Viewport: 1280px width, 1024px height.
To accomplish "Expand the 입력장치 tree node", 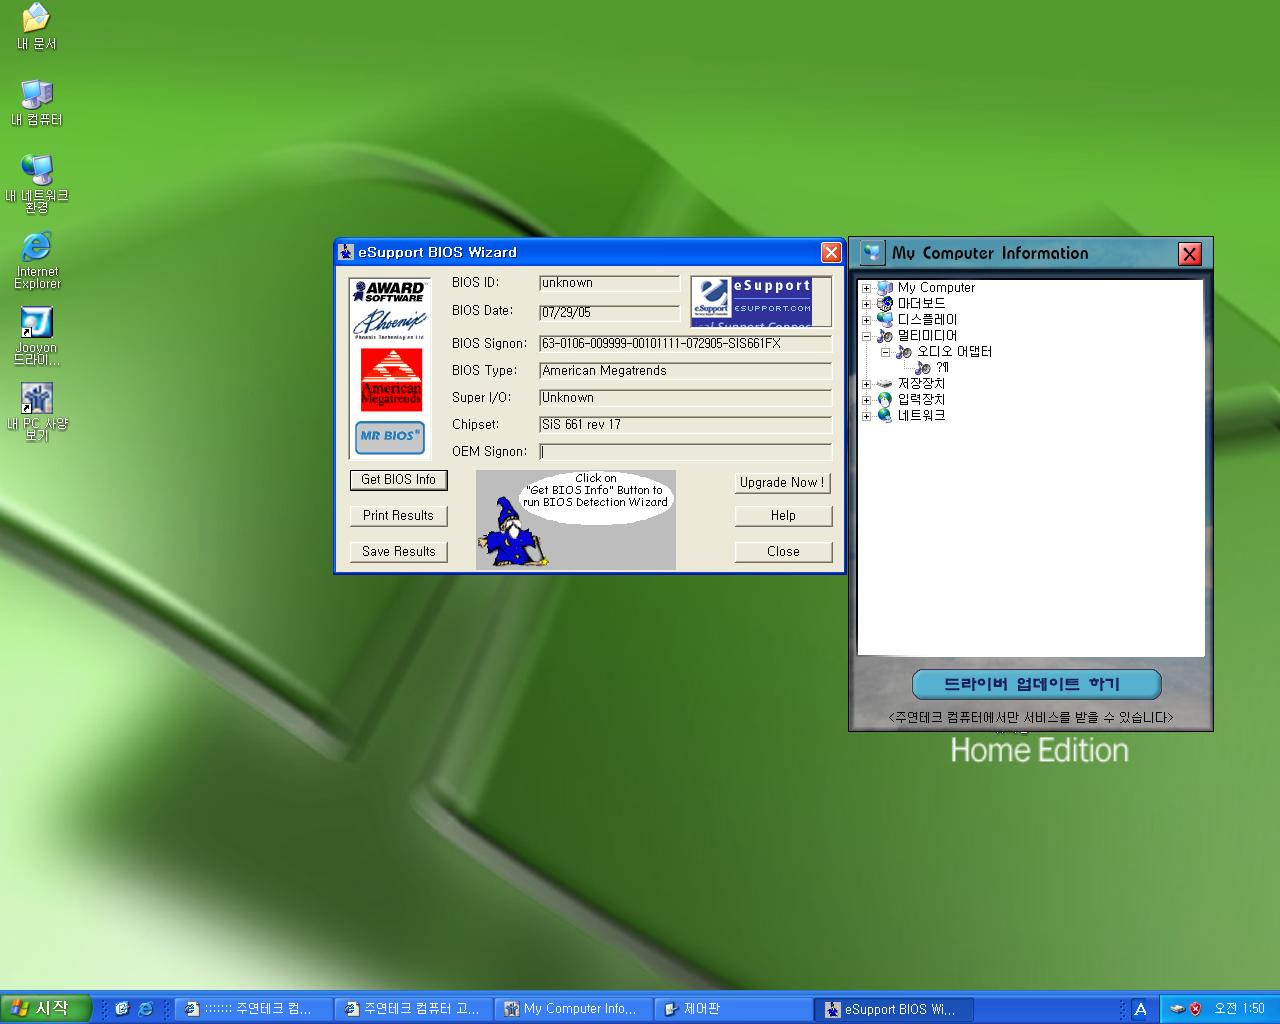I will pos(866,400).
